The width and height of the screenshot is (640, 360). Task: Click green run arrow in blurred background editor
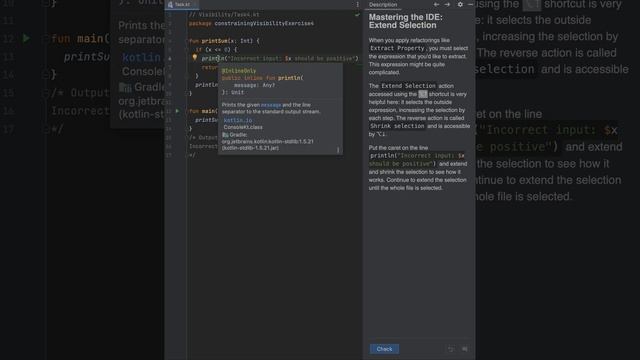coord(26,38)
